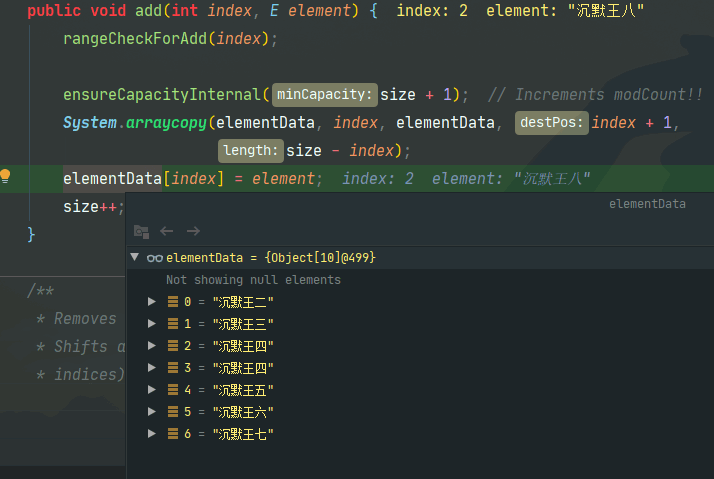Select the value "沉默王三" at index 1
Image resolution: width=714 pixels, height=479 pixels.
[243, 324]
